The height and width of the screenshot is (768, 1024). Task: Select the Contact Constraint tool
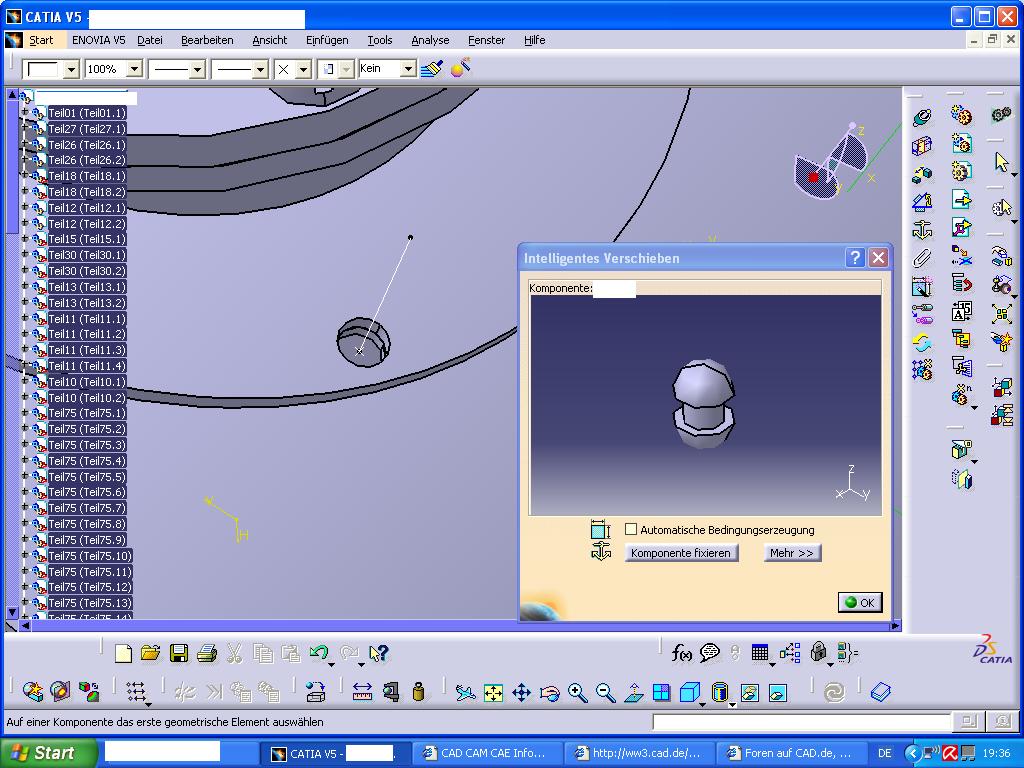(x=922, y=146)
